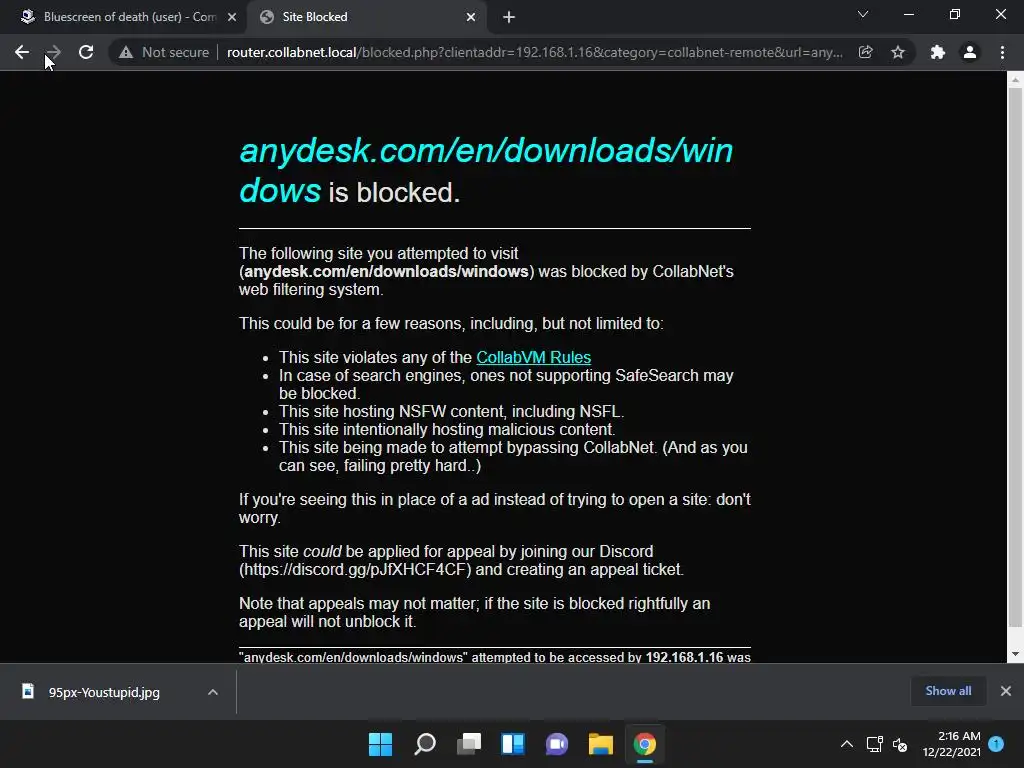
Task: Click the page vertical scrollbar
Action: [1015, 359]
